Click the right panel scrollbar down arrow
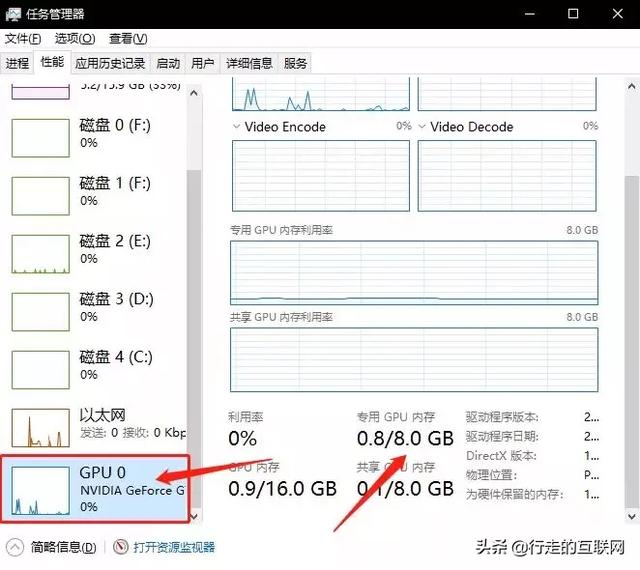This screenshot has width=640, height=570. click(632, 517)
